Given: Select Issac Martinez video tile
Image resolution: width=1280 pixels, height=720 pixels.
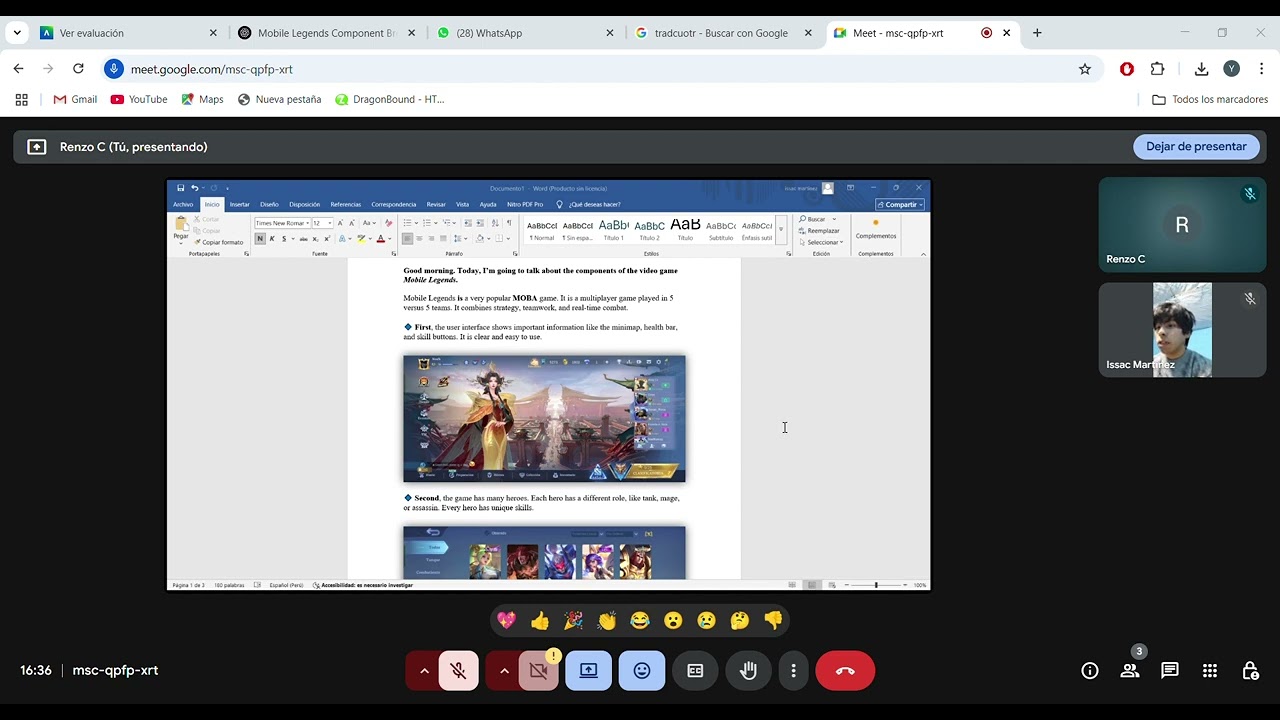Looking at the screenshot, I should coord(1182,330).
